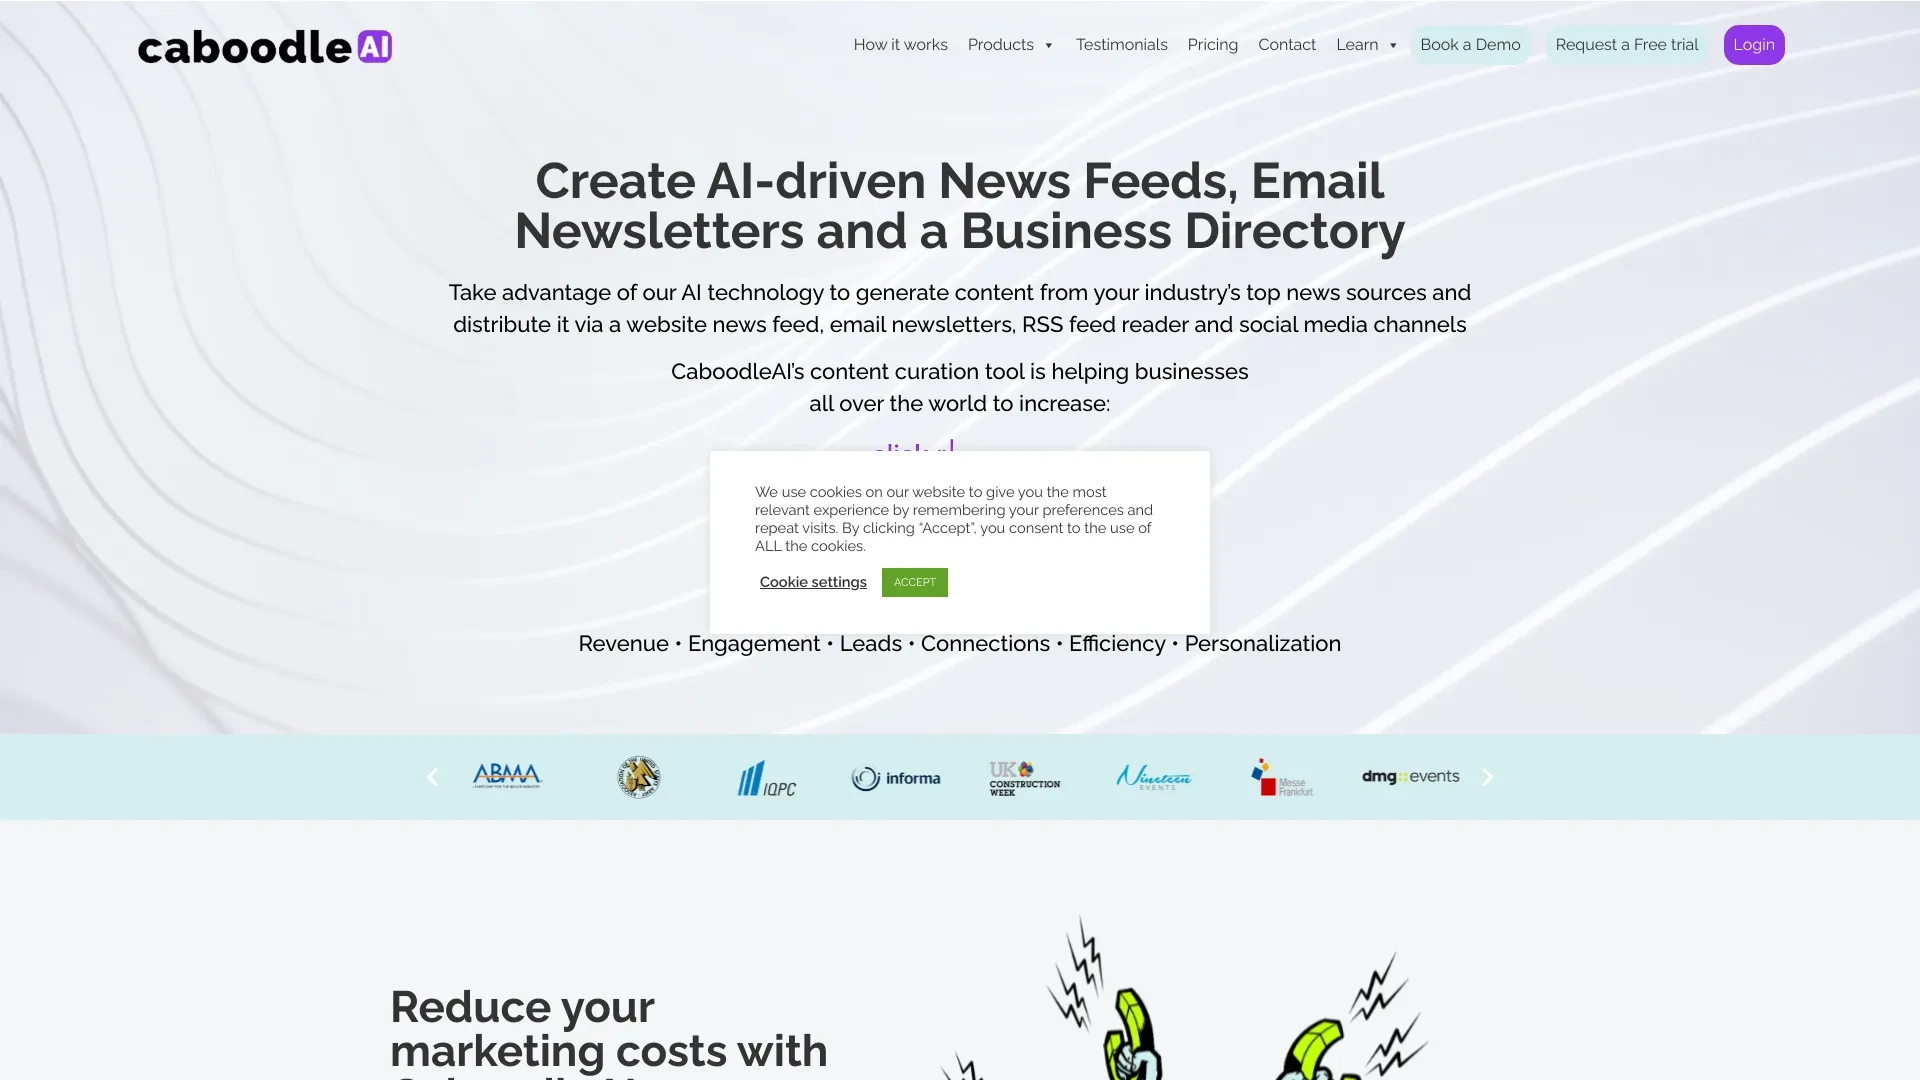Image resolution: width=1920 pixels, height=1080 pixels.
Task: Click the IQPC logo in client carousel
Action: coord(766,777)
